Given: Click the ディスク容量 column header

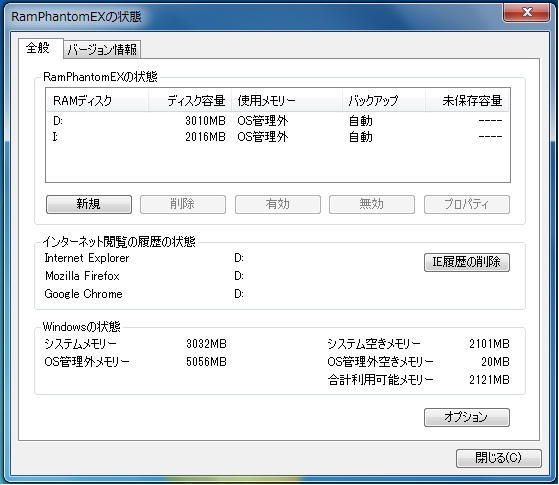Looking at the screenshot, I should point(190,101).
